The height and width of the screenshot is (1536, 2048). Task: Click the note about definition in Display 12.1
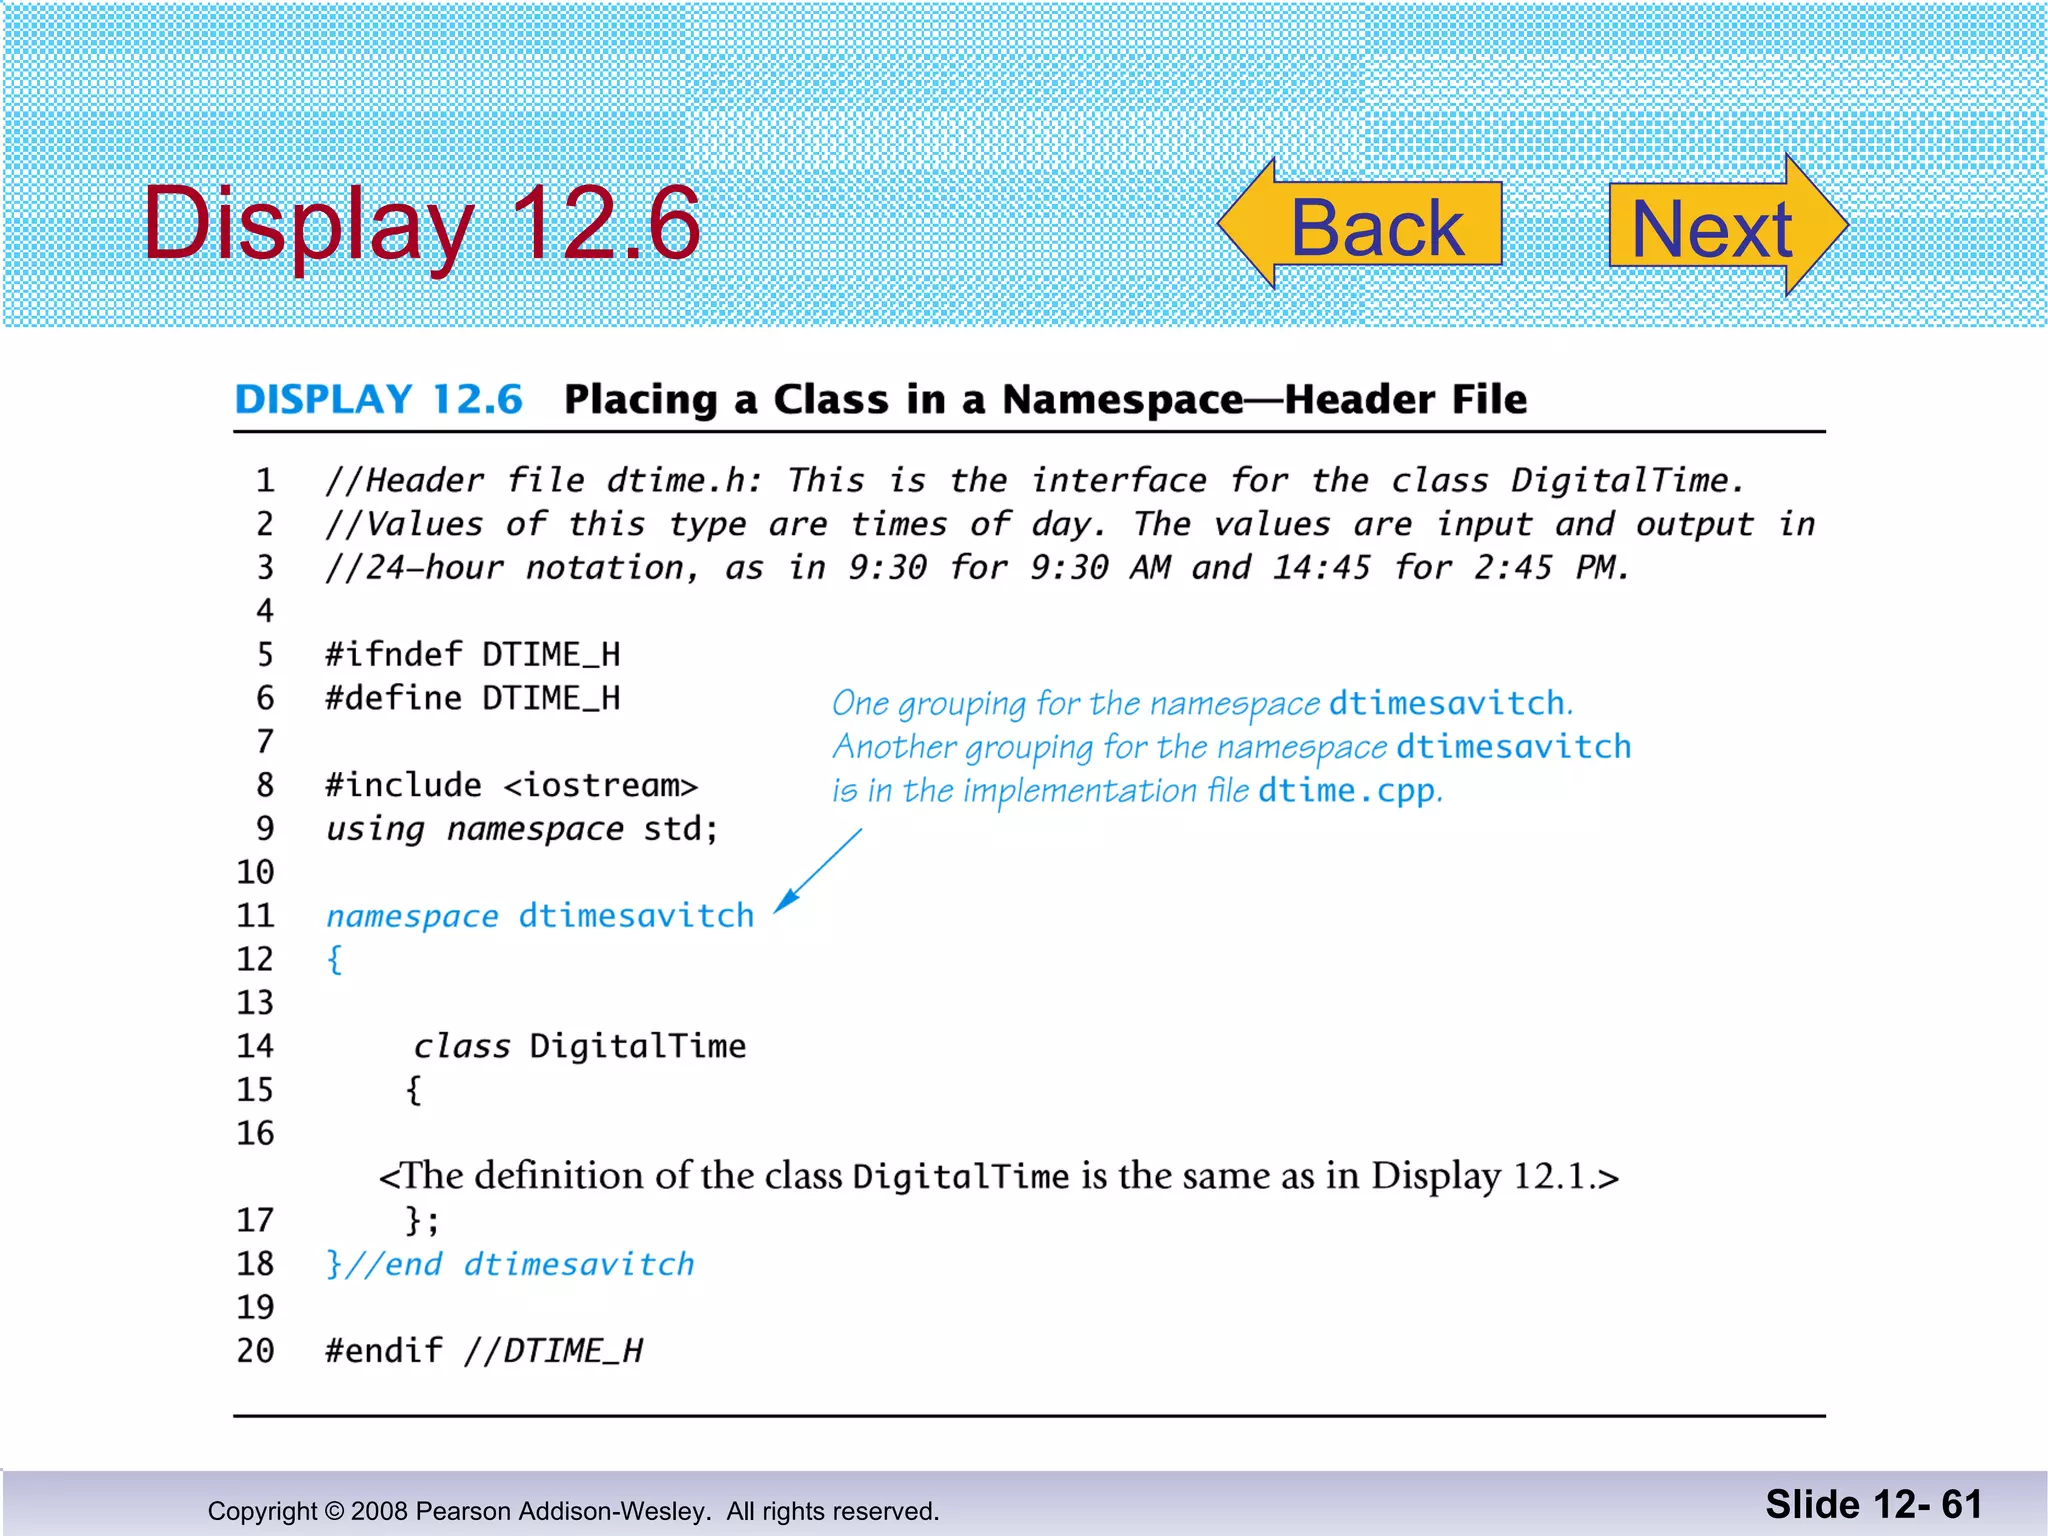998,1177
